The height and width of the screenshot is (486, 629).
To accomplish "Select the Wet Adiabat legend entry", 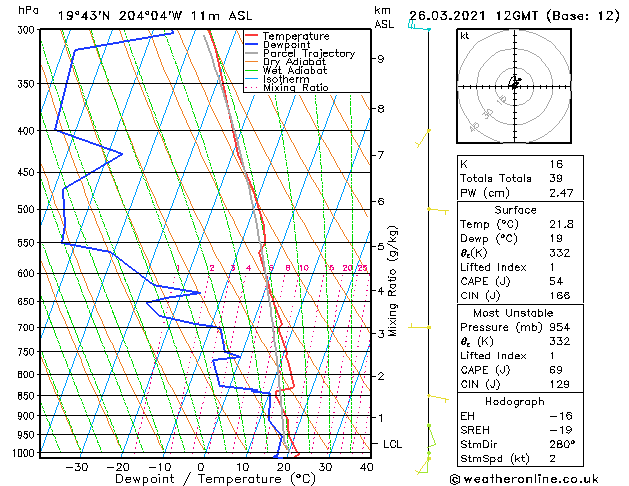I will 295,71.
